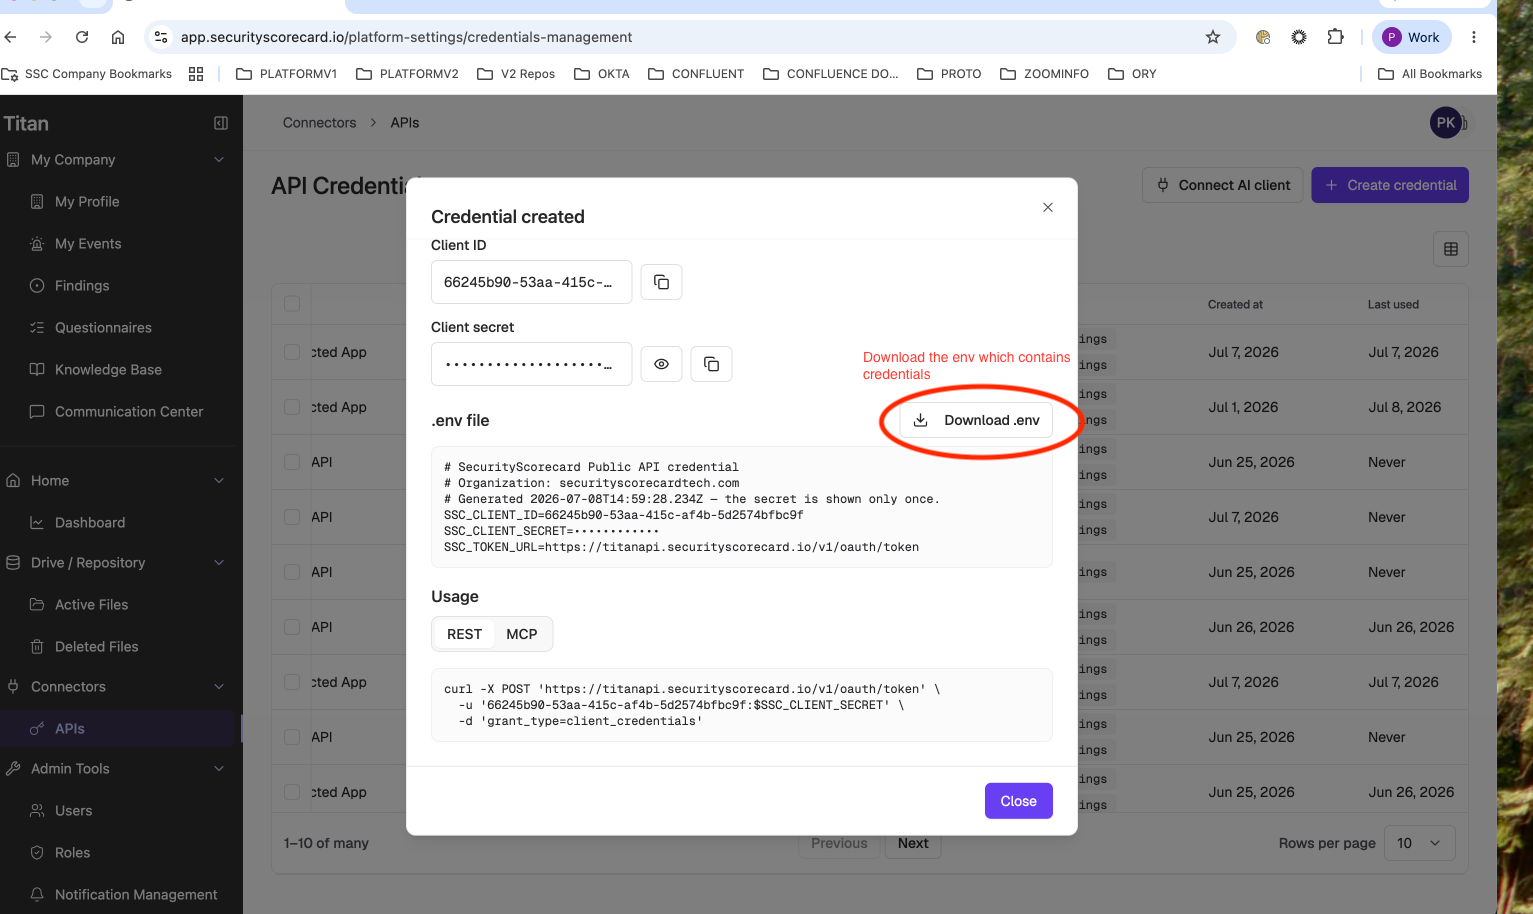Screen dimensions: 1533x914
Task: Sort by Created at column
Action: [1235, 305]
